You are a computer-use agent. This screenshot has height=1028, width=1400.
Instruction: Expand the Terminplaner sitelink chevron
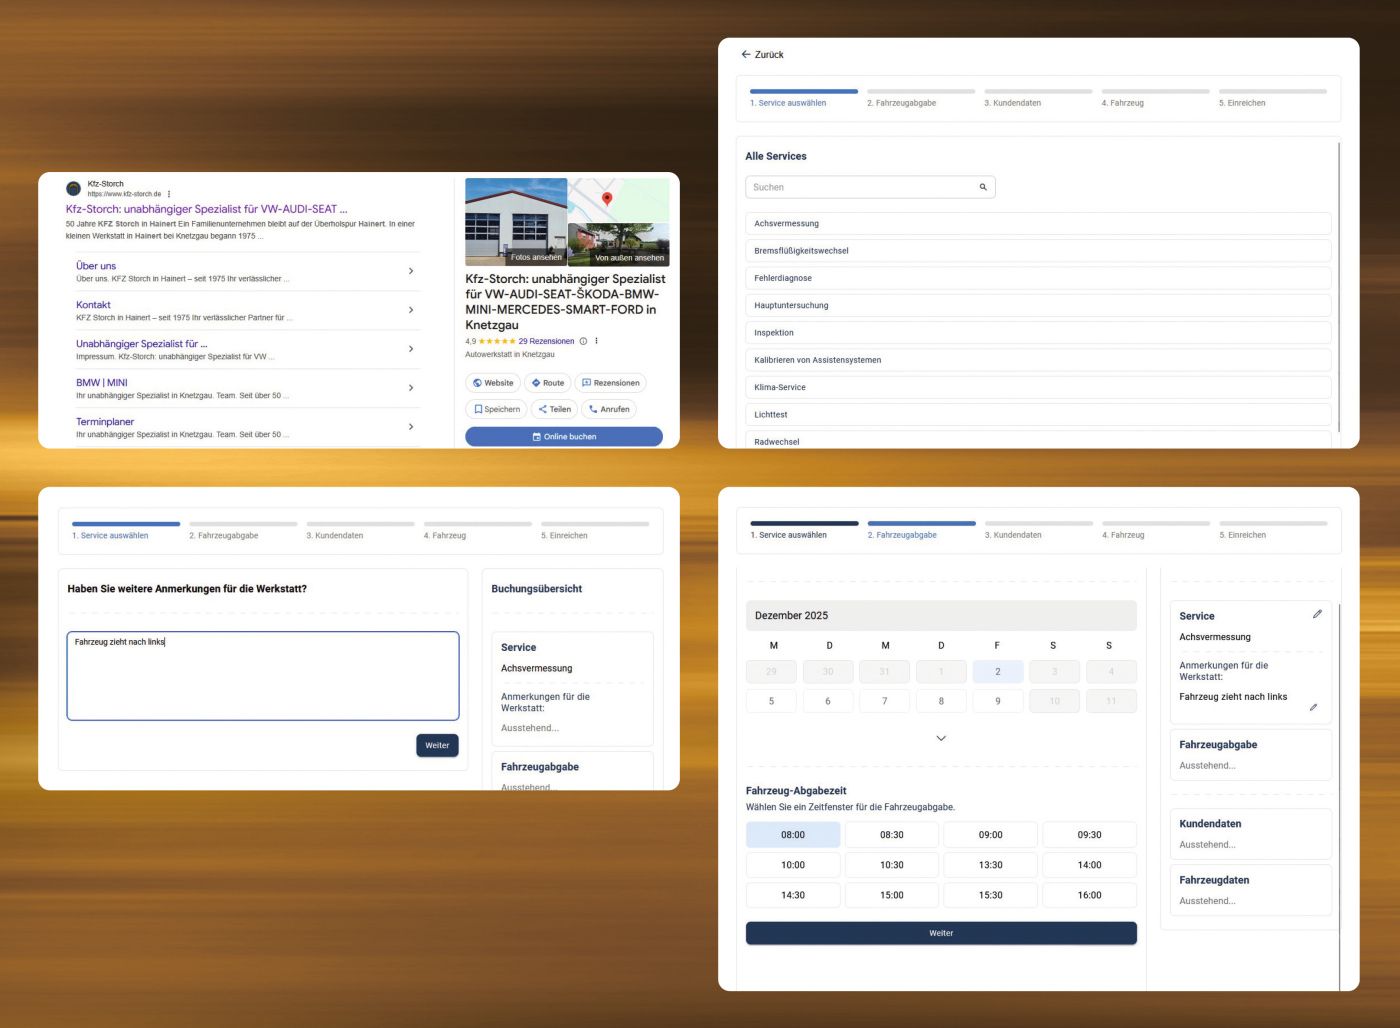411,427
